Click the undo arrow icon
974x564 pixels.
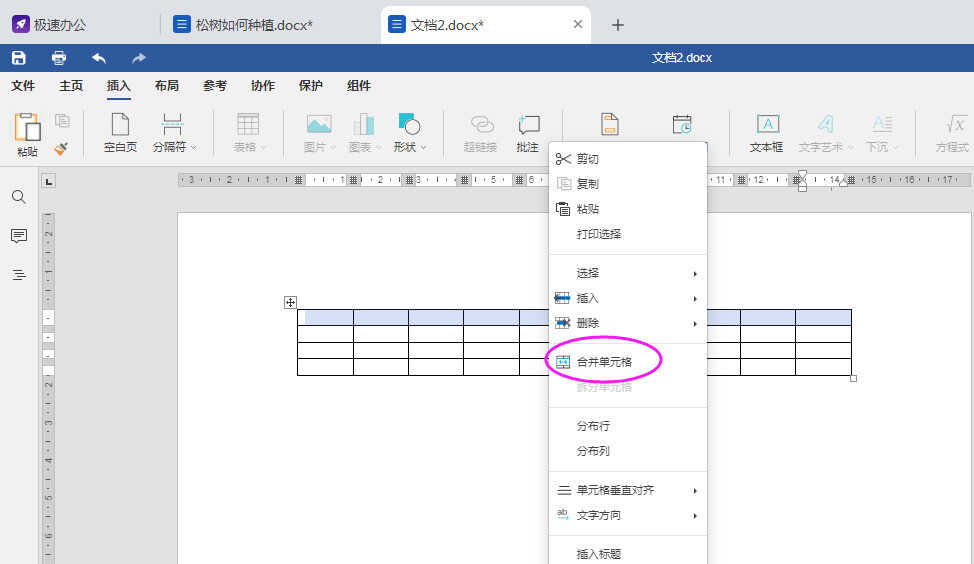coord(99,58)
